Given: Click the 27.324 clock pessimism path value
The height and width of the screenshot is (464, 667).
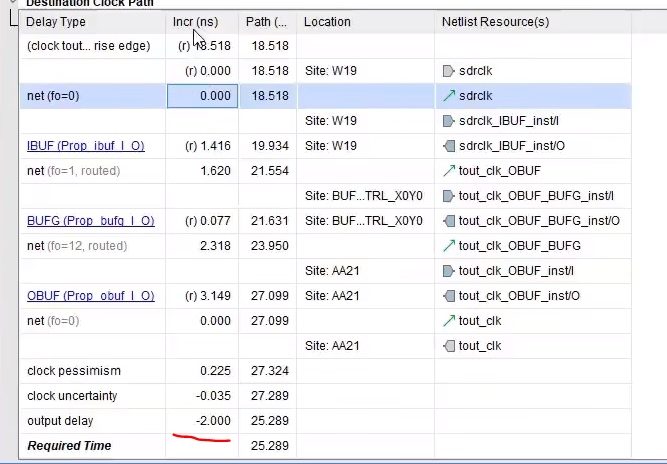Looking at the screenshot, I should [270, 370].
